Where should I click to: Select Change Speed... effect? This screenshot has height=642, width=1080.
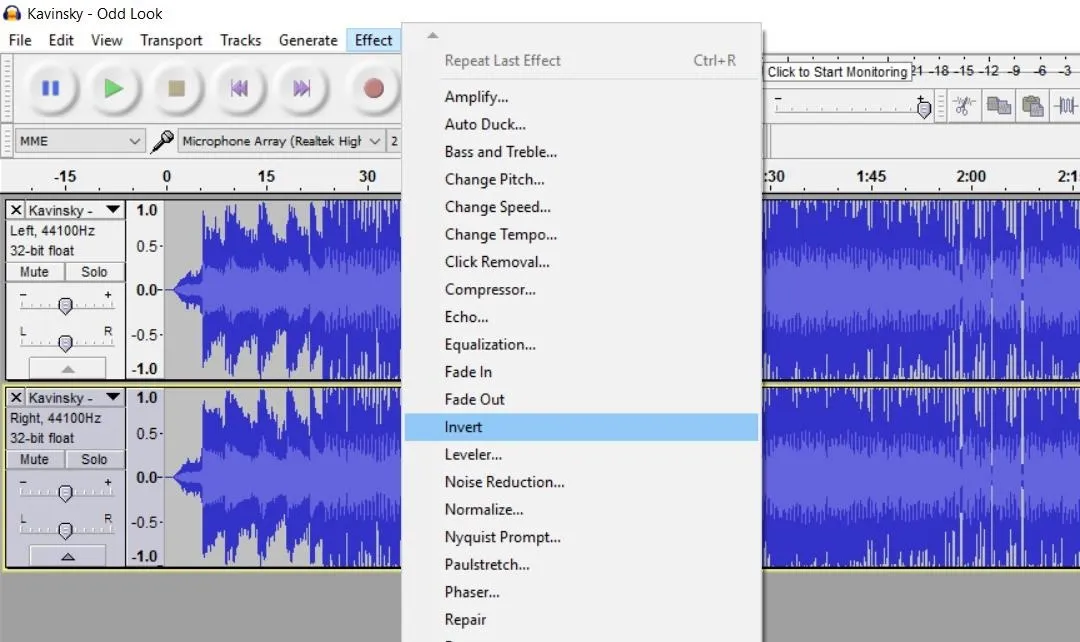[581, 207]
